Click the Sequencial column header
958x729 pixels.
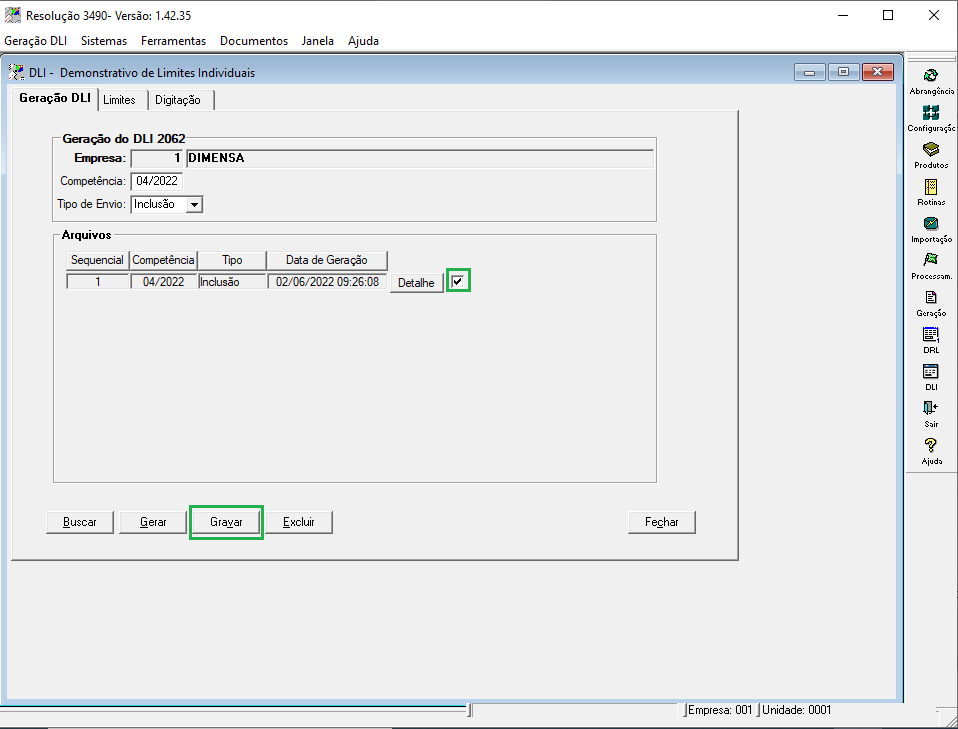(97, 260)
